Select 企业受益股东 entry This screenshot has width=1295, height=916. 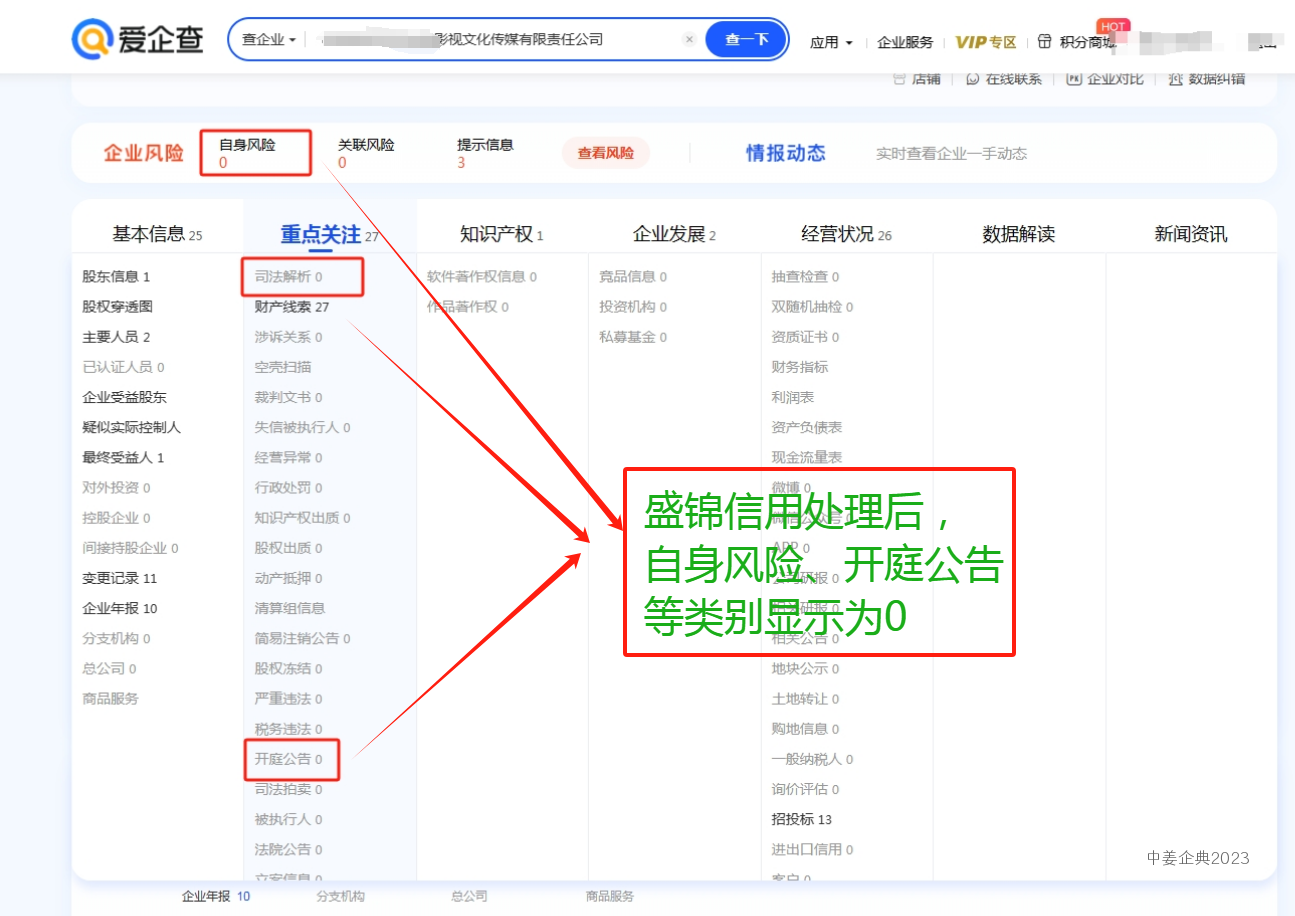(124, 397)
